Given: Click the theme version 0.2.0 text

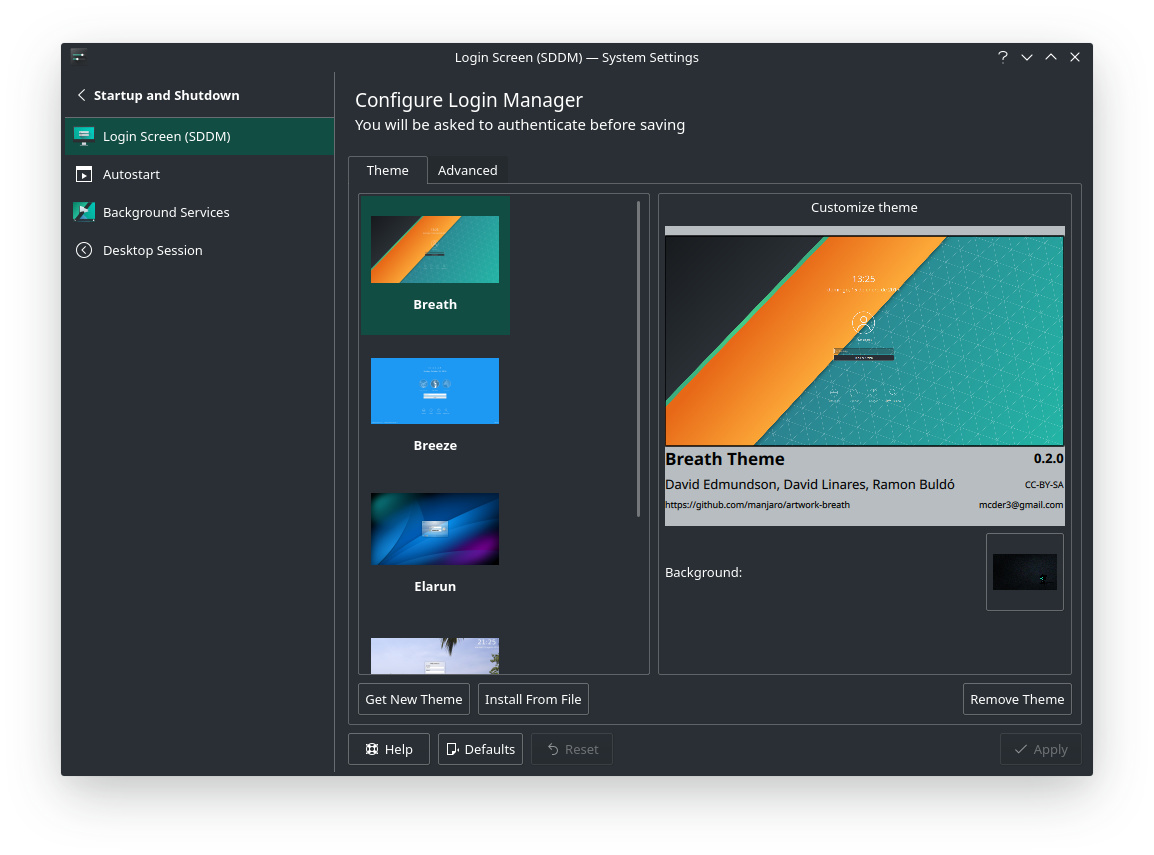Looking at the screenshot, I should [x=1048, y=458].
